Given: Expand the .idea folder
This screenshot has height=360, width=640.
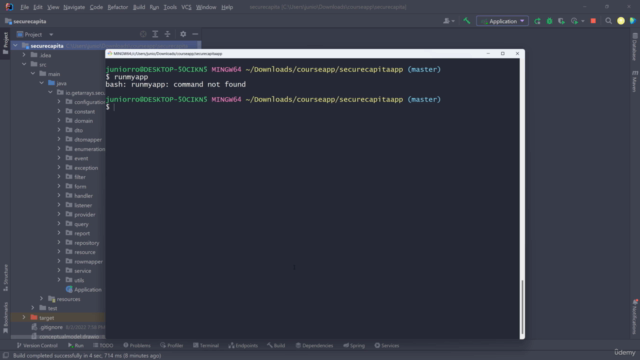Looking at the screenshot, I should (x=24, y=55).
